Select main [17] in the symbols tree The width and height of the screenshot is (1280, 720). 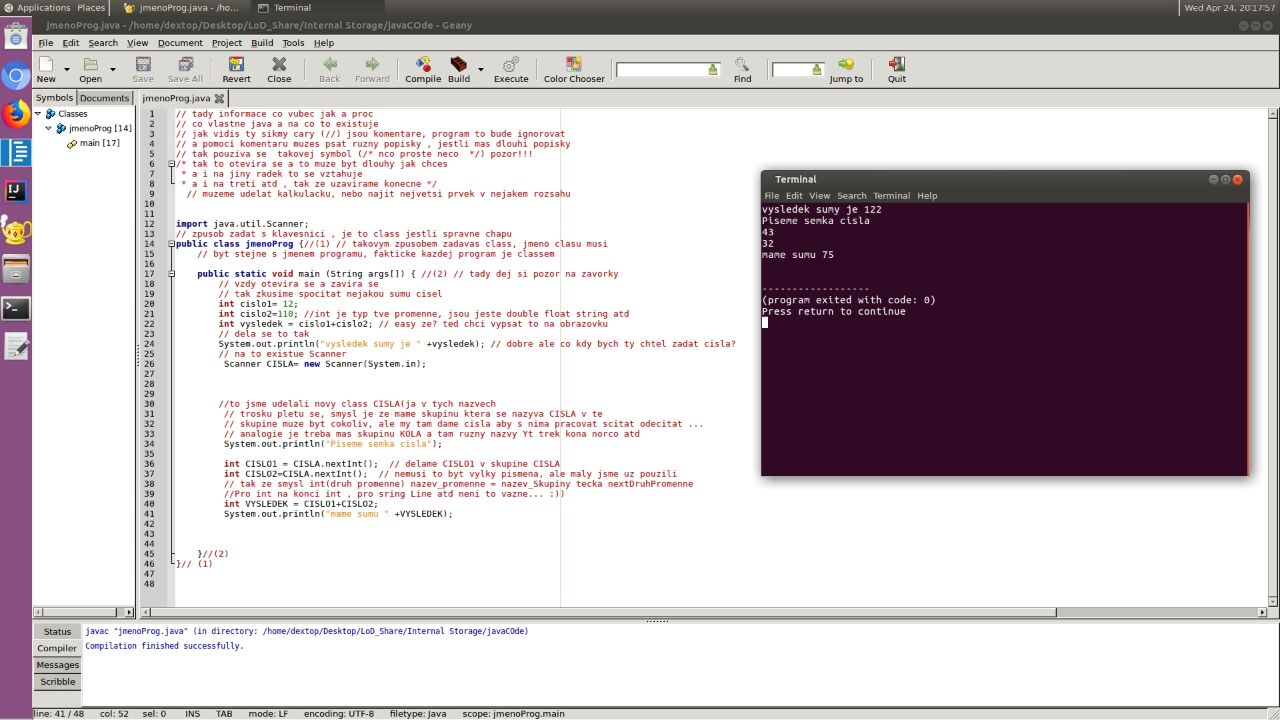99,143
